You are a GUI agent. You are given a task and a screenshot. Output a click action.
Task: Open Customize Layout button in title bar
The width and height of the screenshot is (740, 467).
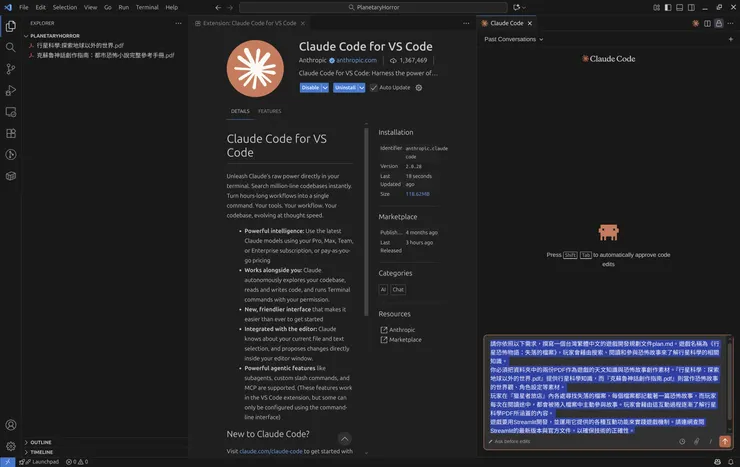(x=656, y=7)
